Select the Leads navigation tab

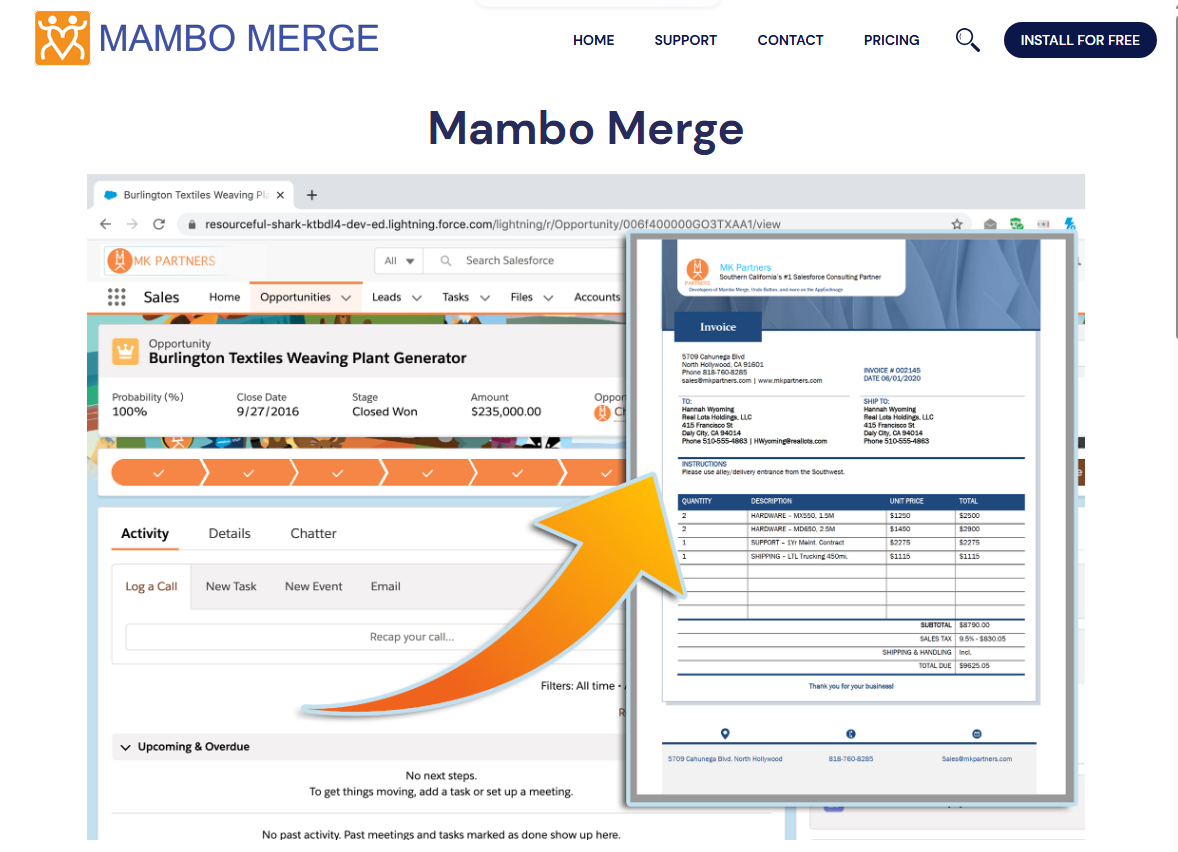point(386,297)
